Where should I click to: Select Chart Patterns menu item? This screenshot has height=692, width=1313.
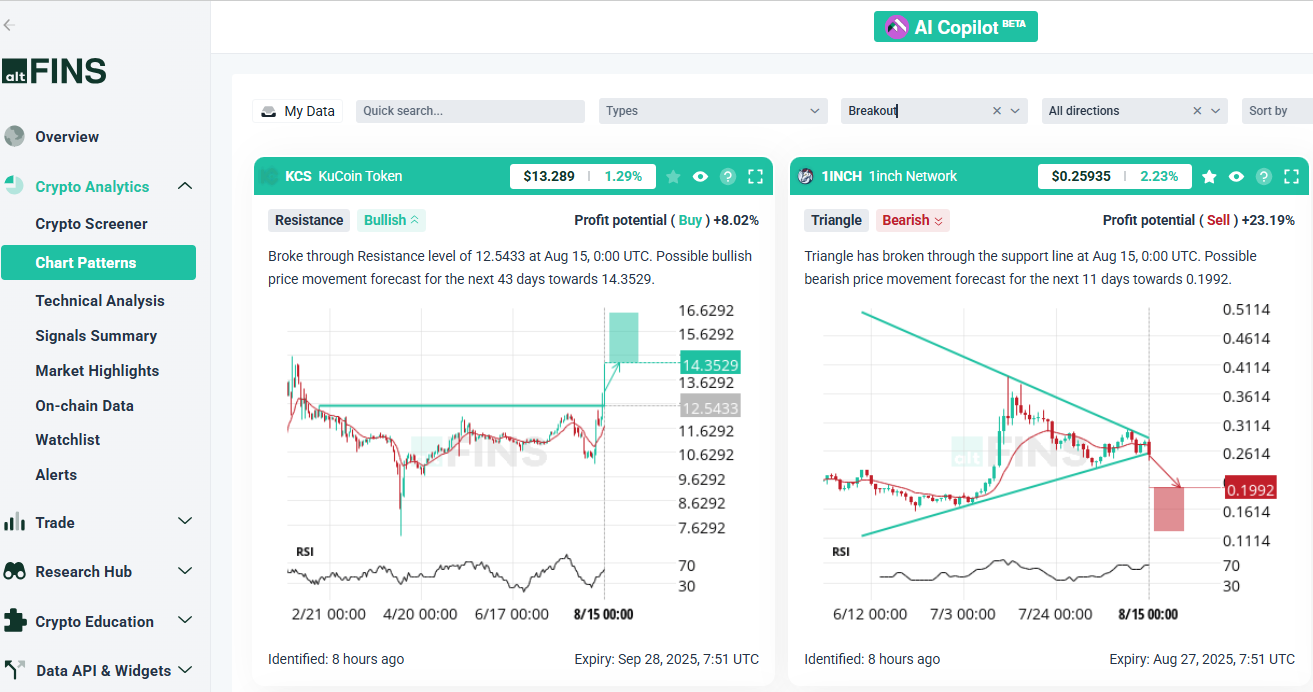pyautogui.click(x=98, y=263)
